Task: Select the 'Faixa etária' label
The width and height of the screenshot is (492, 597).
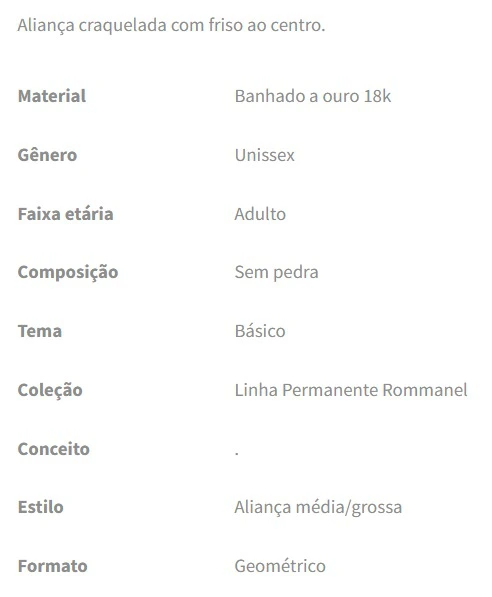Action: (65, 214)
